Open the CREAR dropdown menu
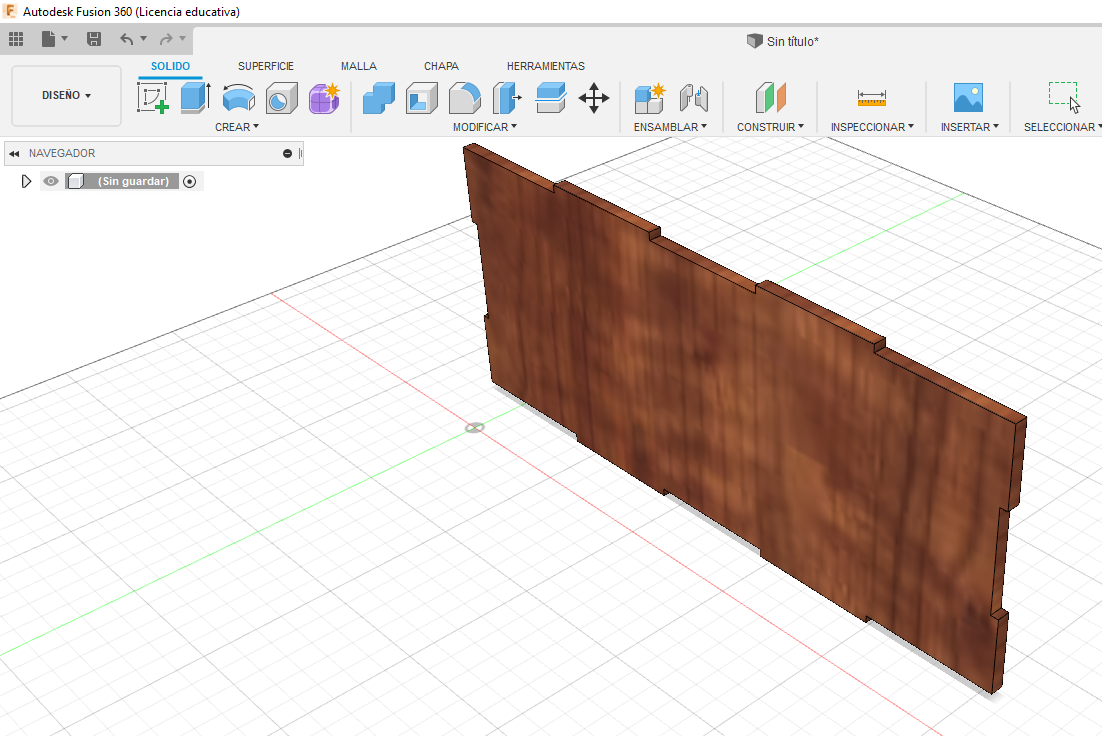 [x=237, y=127]
